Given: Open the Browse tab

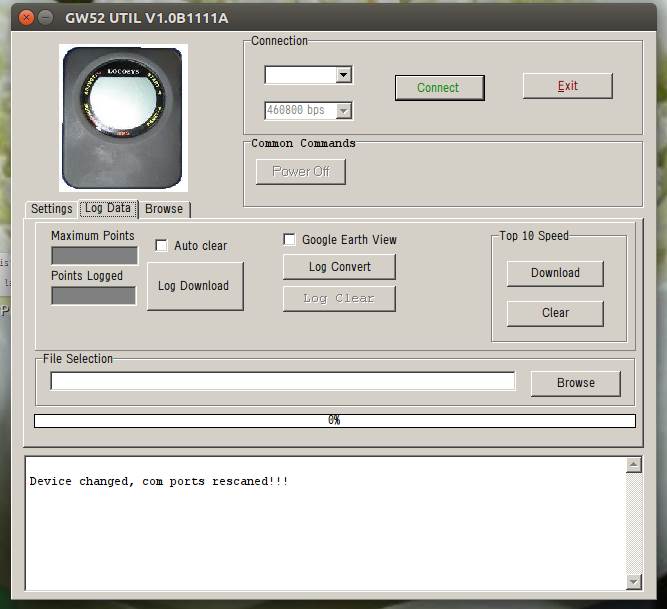Looking at the screenshot, I should coord(164,209).
